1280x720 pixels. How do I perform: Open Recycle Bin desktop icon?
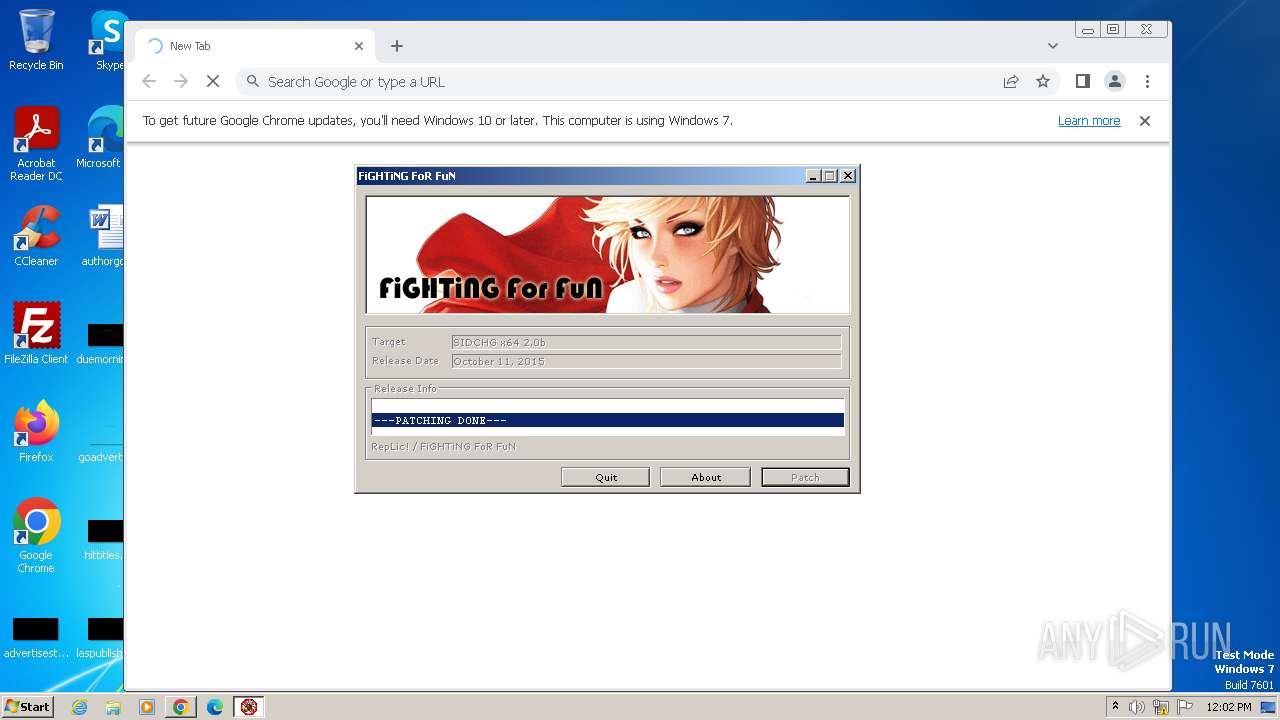[x=36, y=40]
